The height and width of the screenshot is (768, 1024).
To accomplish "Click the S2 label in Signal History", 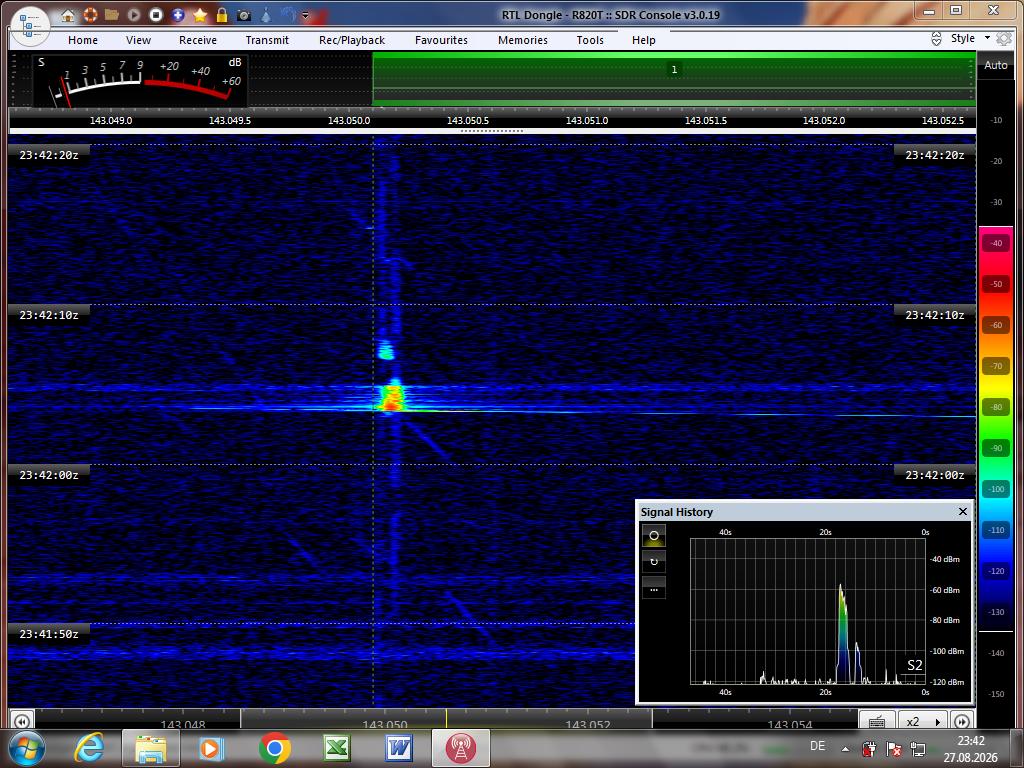I will click(914, 665).
